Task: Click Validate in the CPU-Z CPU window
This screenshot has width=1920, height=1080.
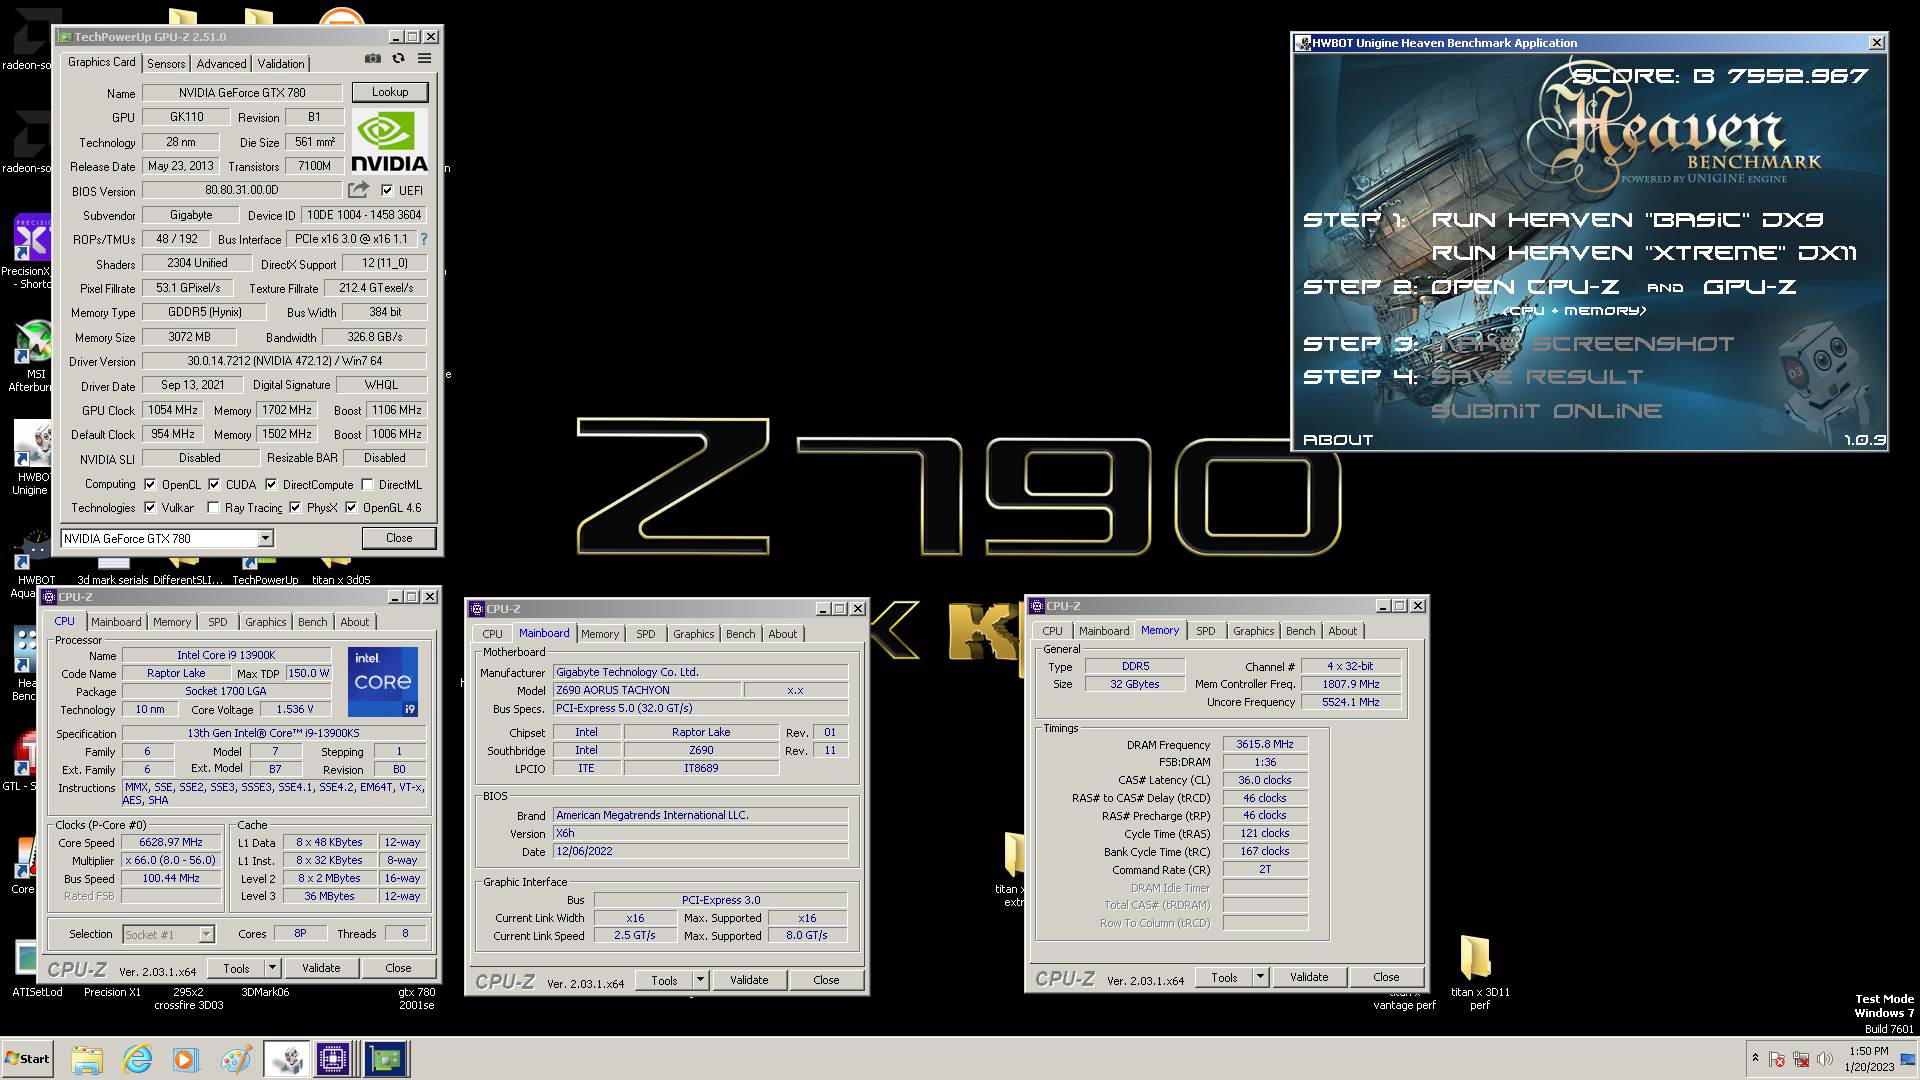Action: [321, 968]
